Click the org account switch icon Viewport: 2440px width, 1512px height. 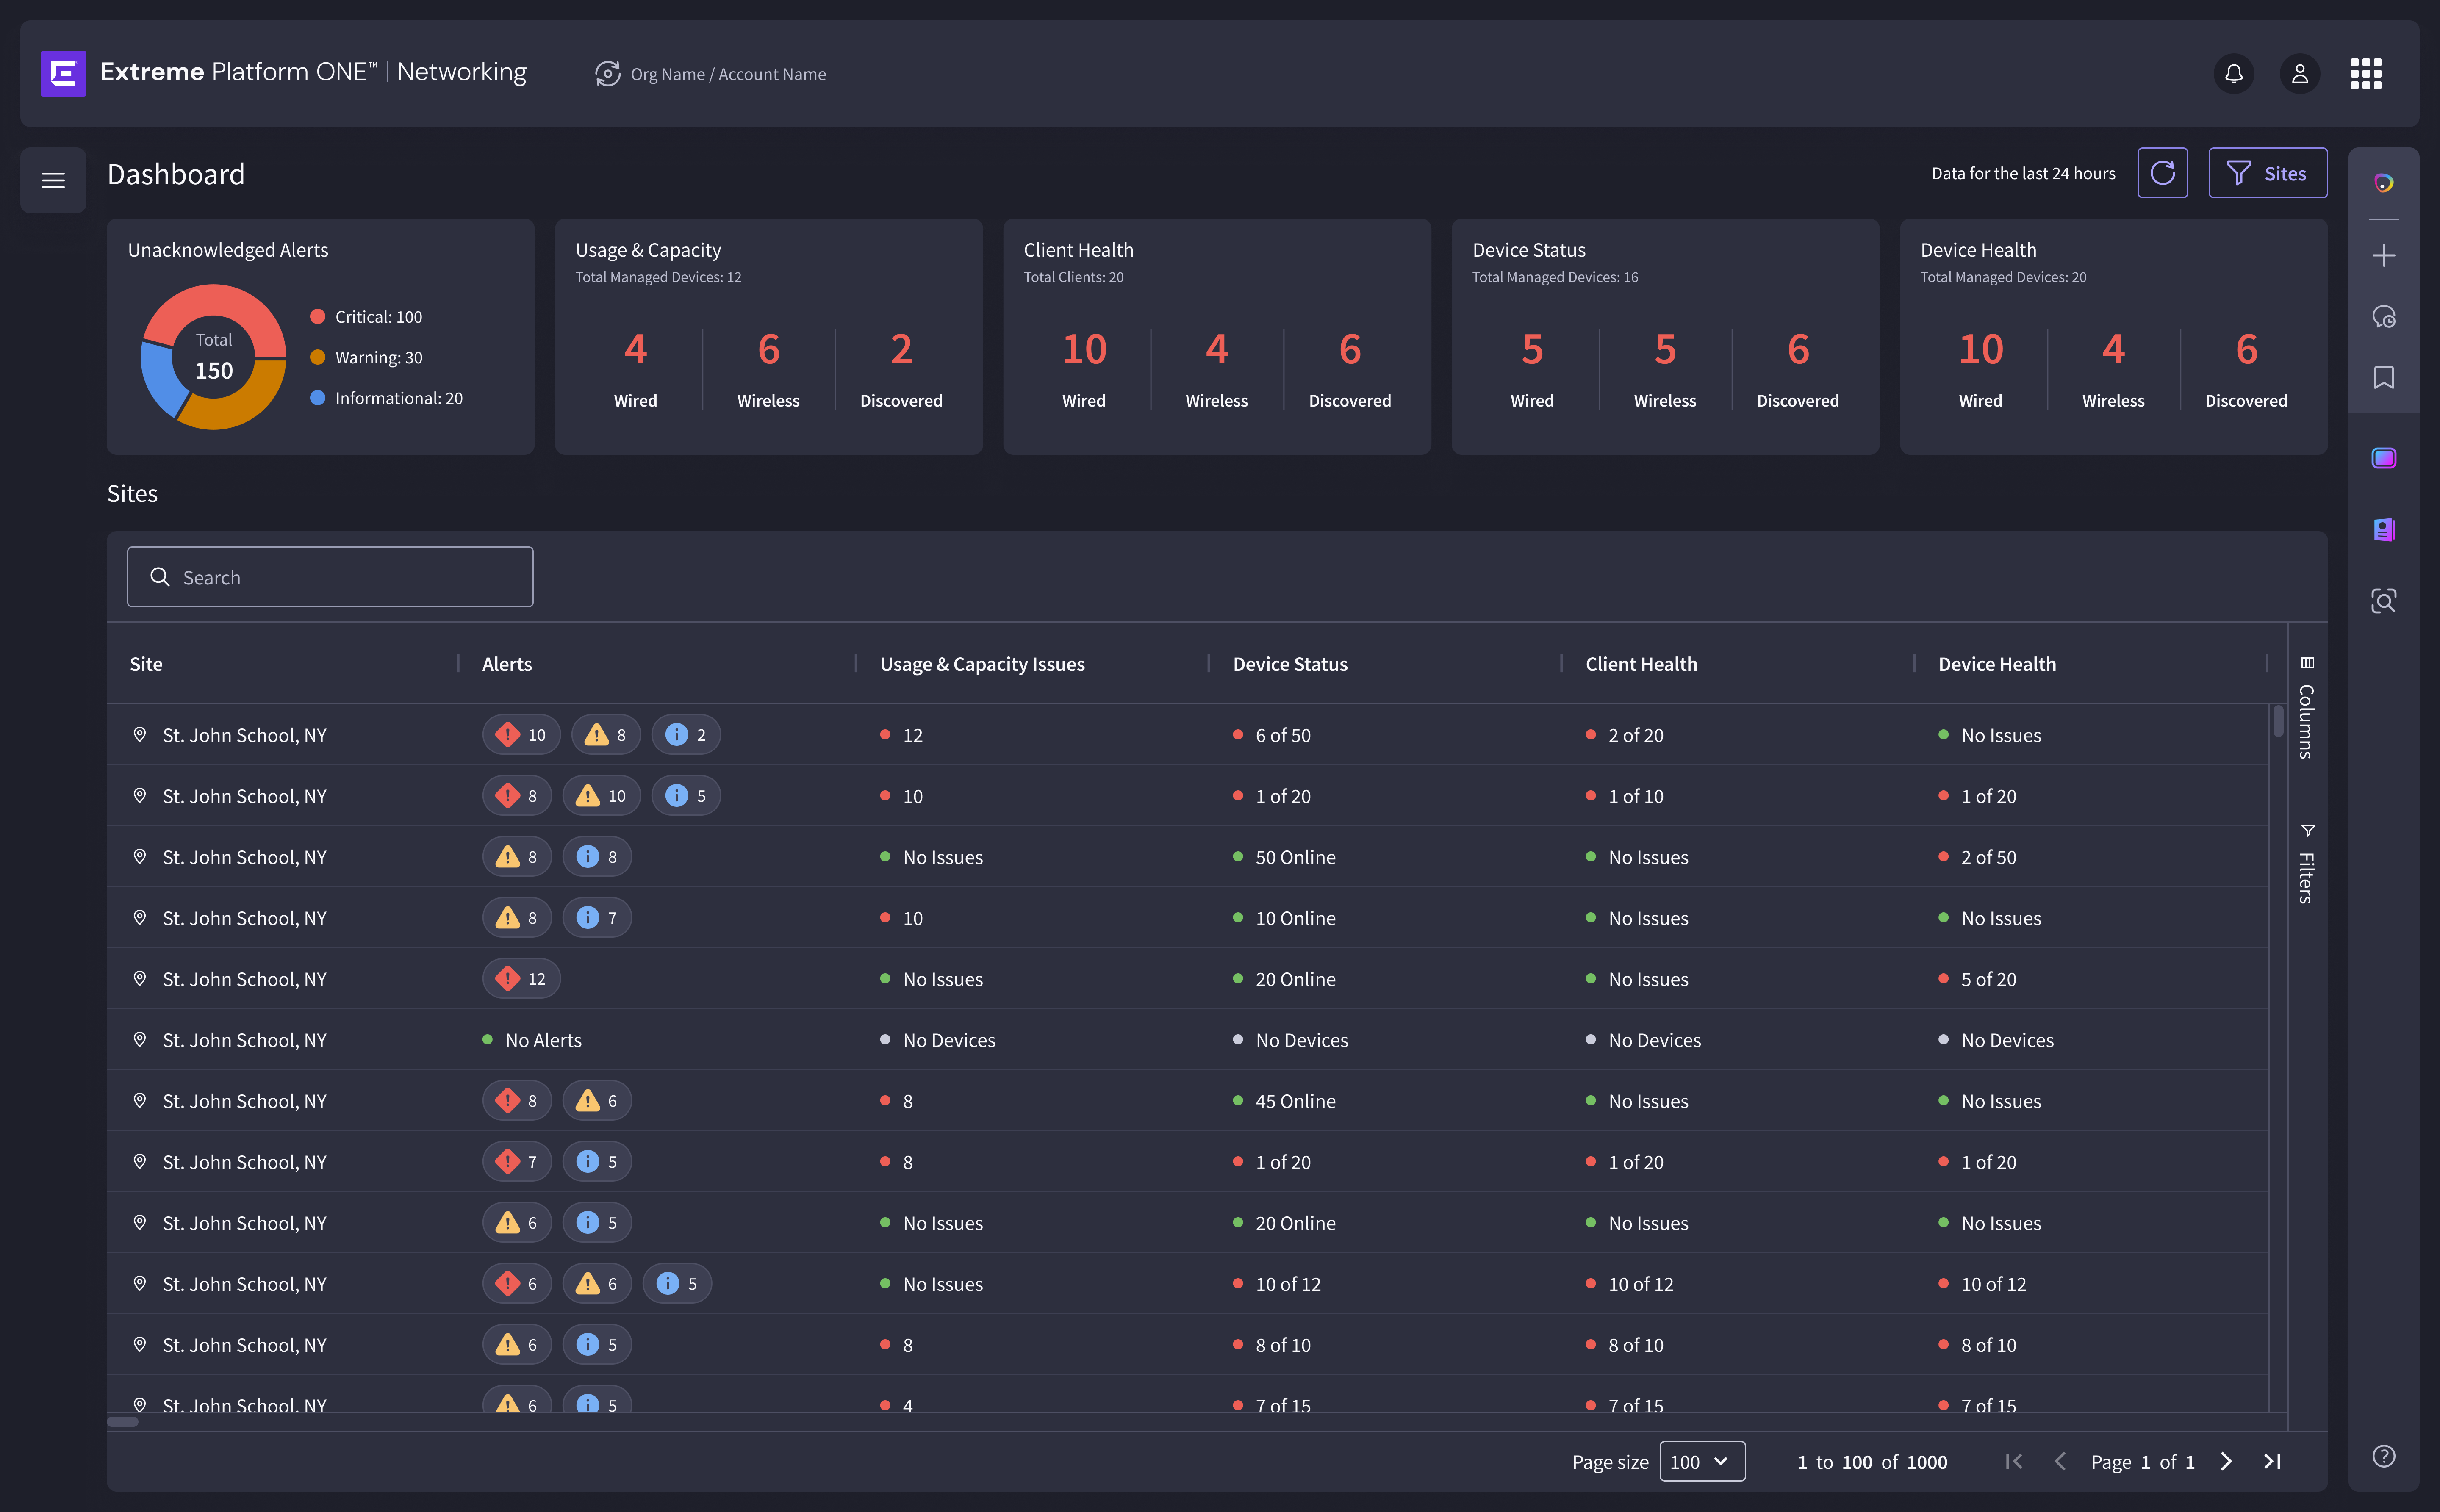[607, 74]
